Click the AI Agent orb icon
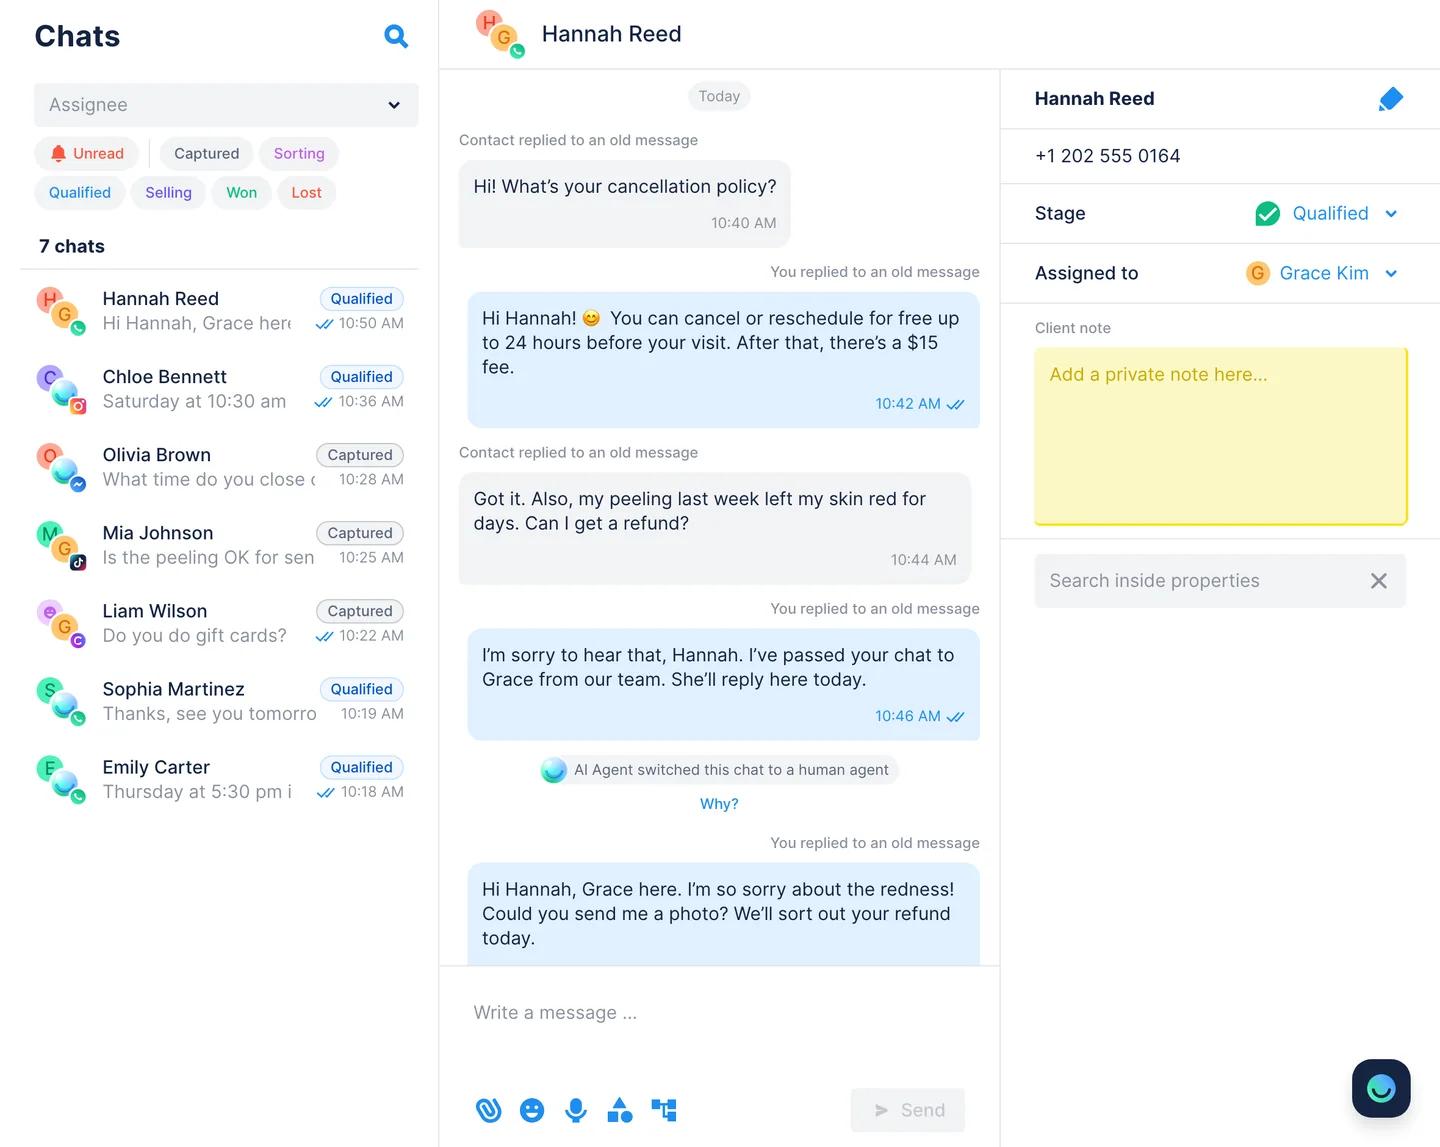The width and height of the screenshot is (1440, 1147). [x=553, y=770]
